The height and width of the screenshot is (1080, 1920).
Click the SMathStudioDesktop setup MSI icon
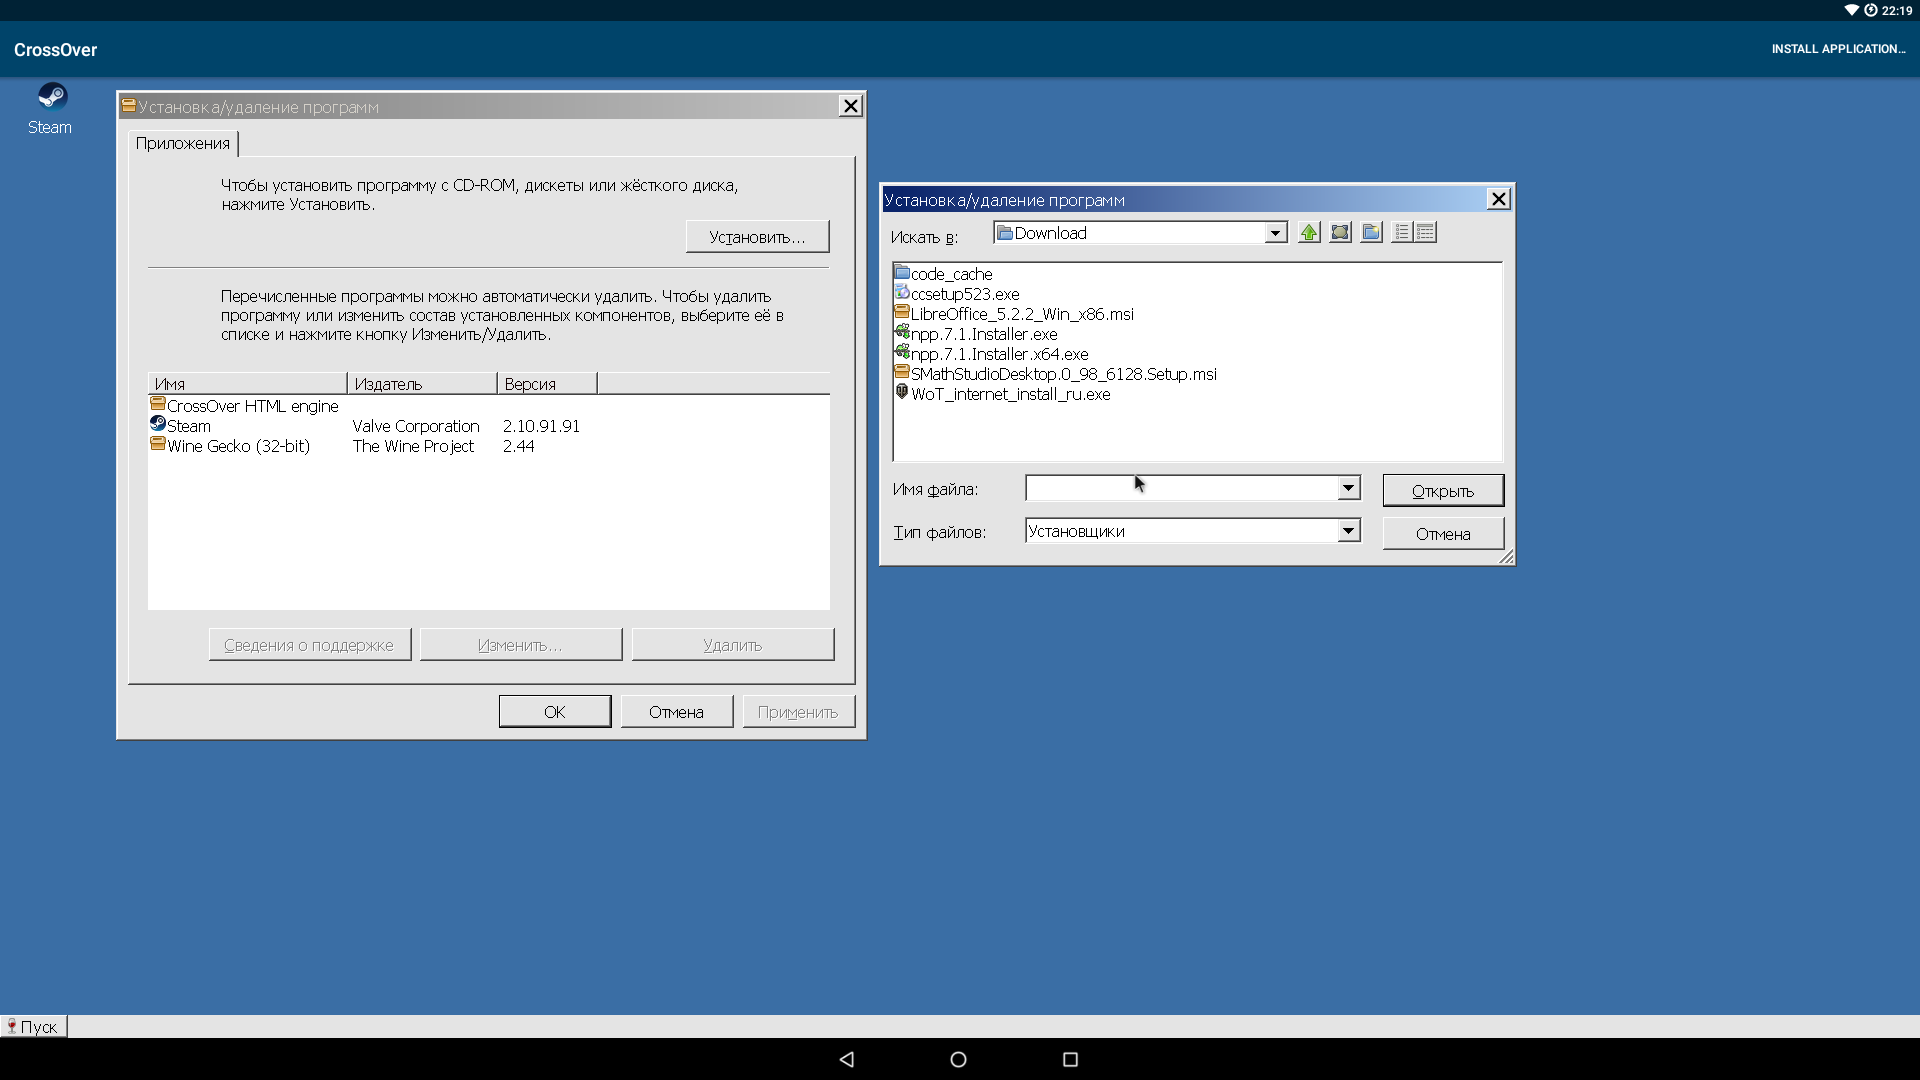point(902,375)
